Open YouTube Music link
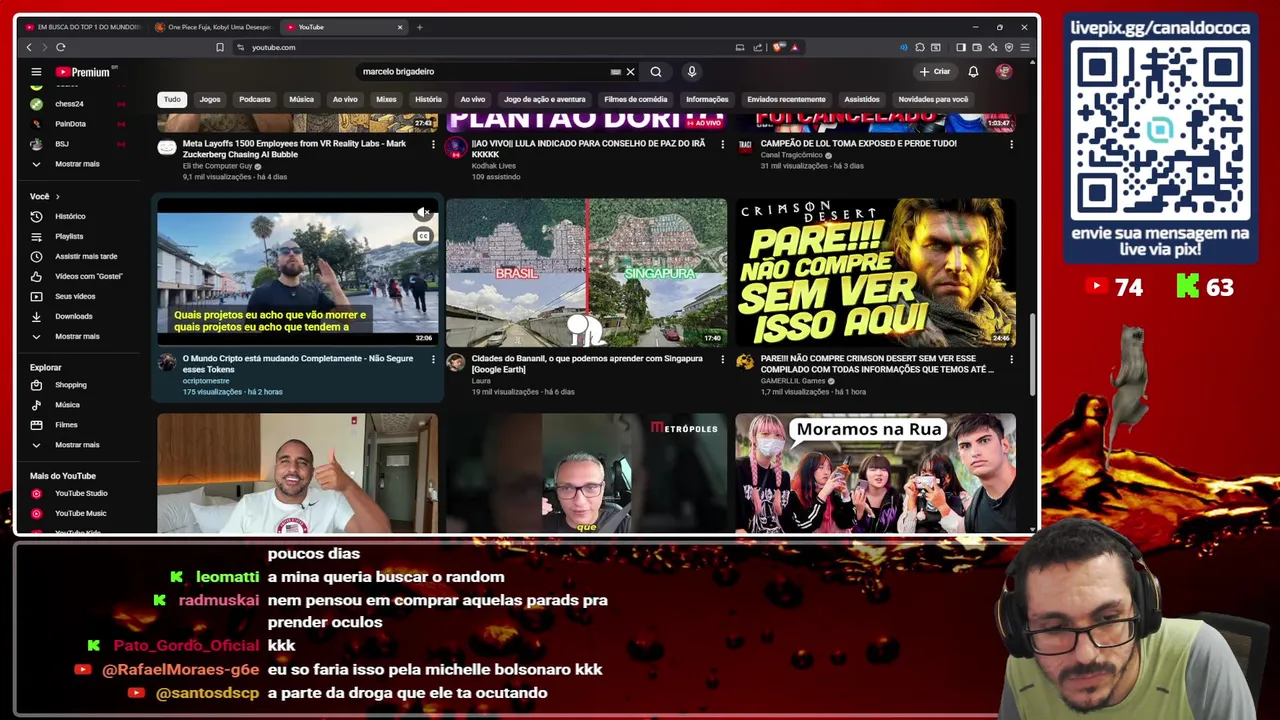The image size is (1280, 720). [x=78, y=513]
